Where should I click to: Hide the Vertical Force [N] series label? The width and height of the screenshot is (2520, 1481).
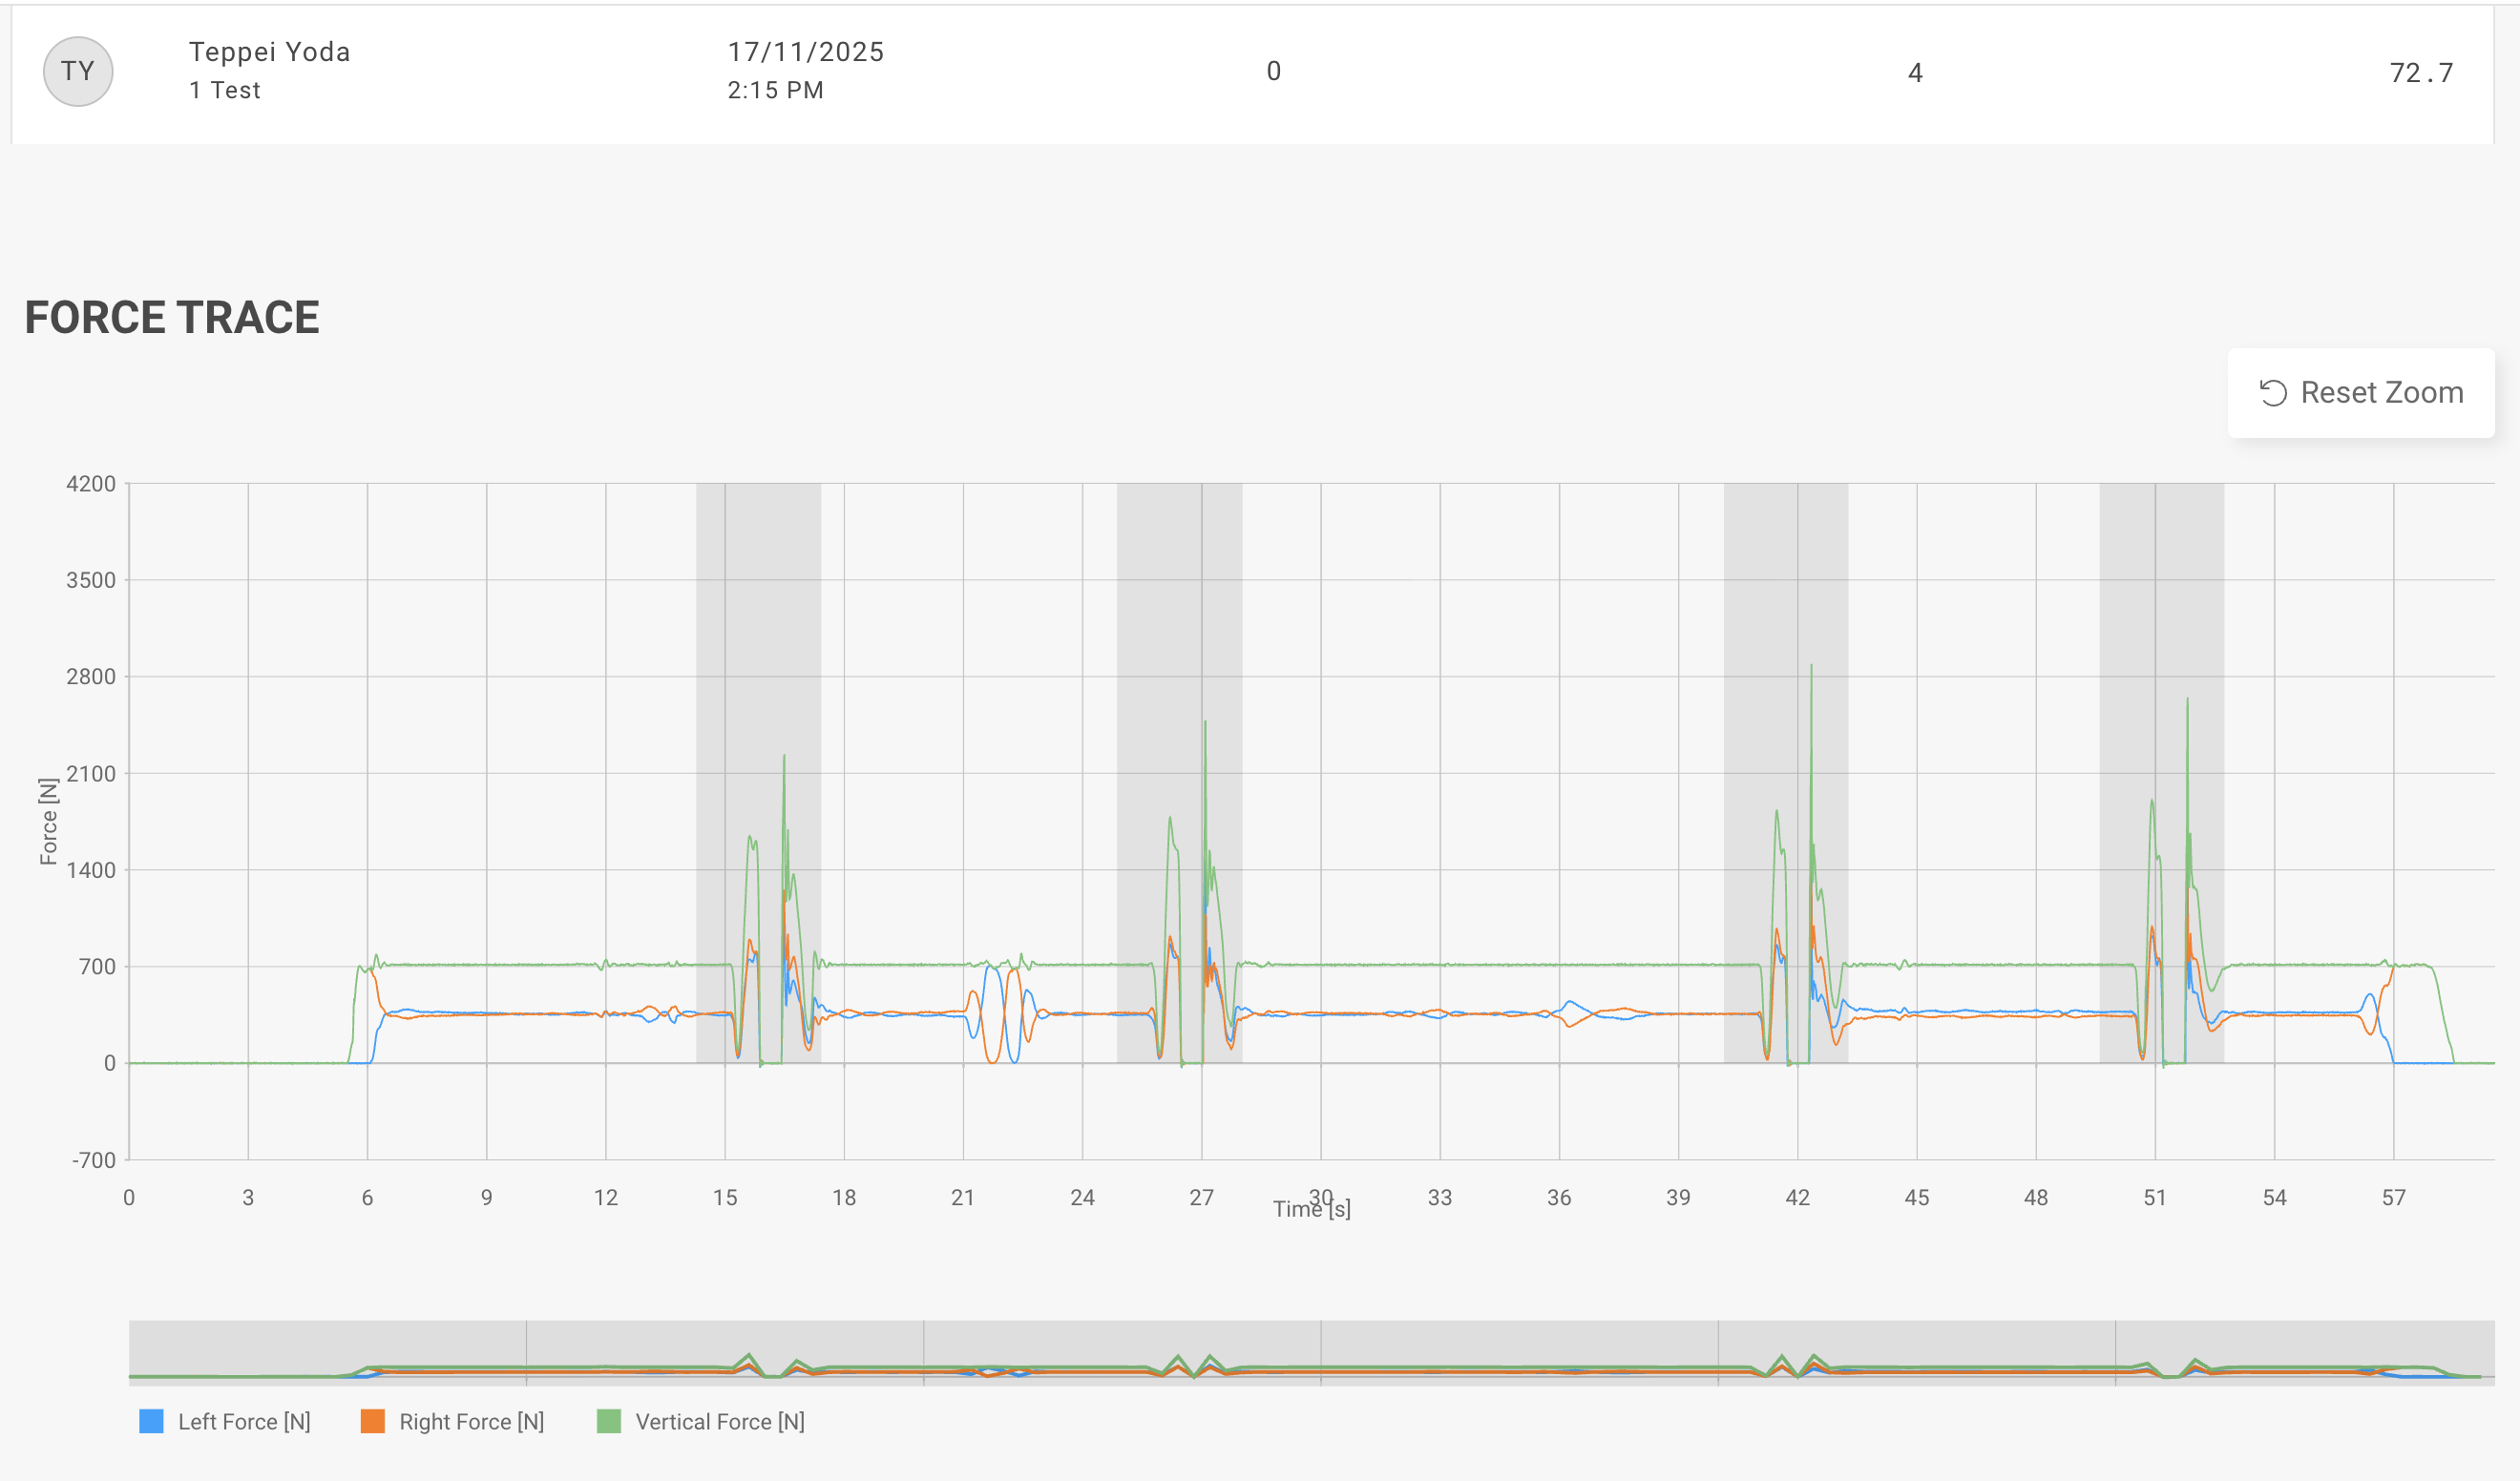coord(719,1421)
